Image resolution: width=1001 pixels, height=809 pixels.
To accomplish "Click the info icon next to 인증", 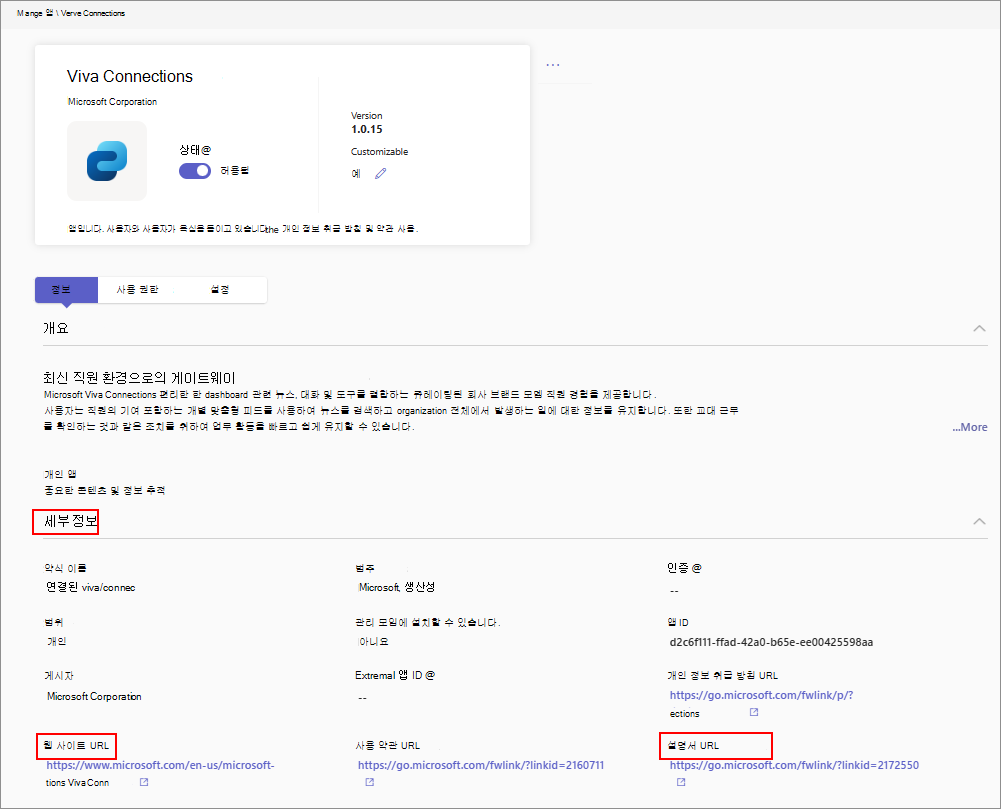I will (x=697, y=568).
